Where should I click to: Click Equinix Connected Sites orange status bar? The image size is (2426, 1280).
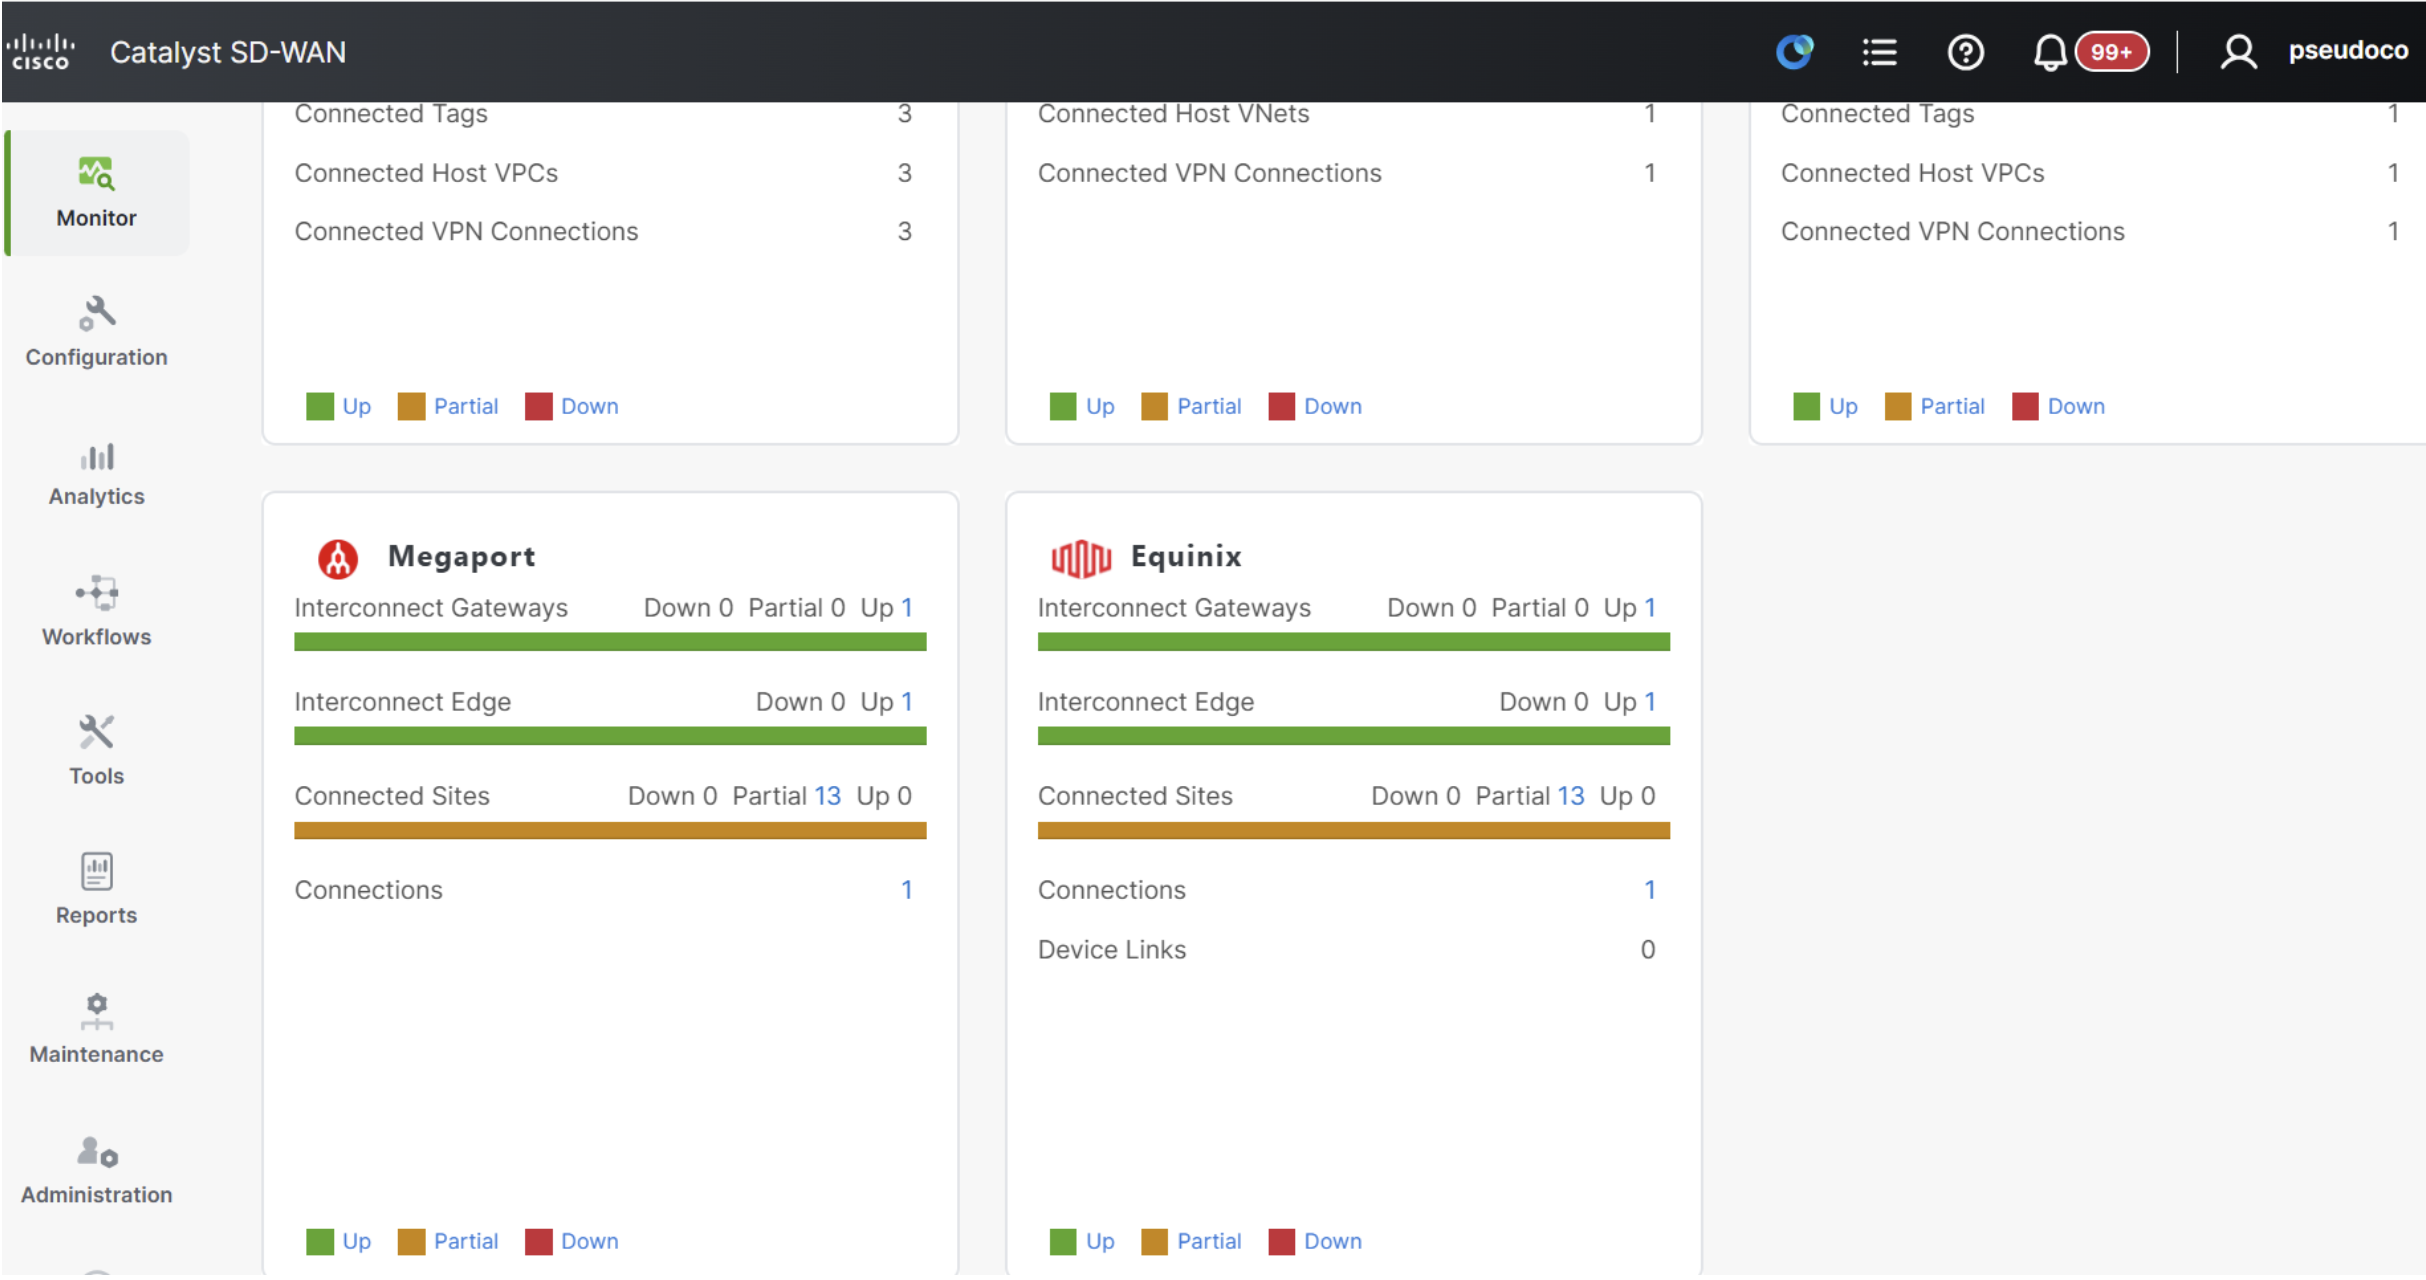(x=1353, y=830)
